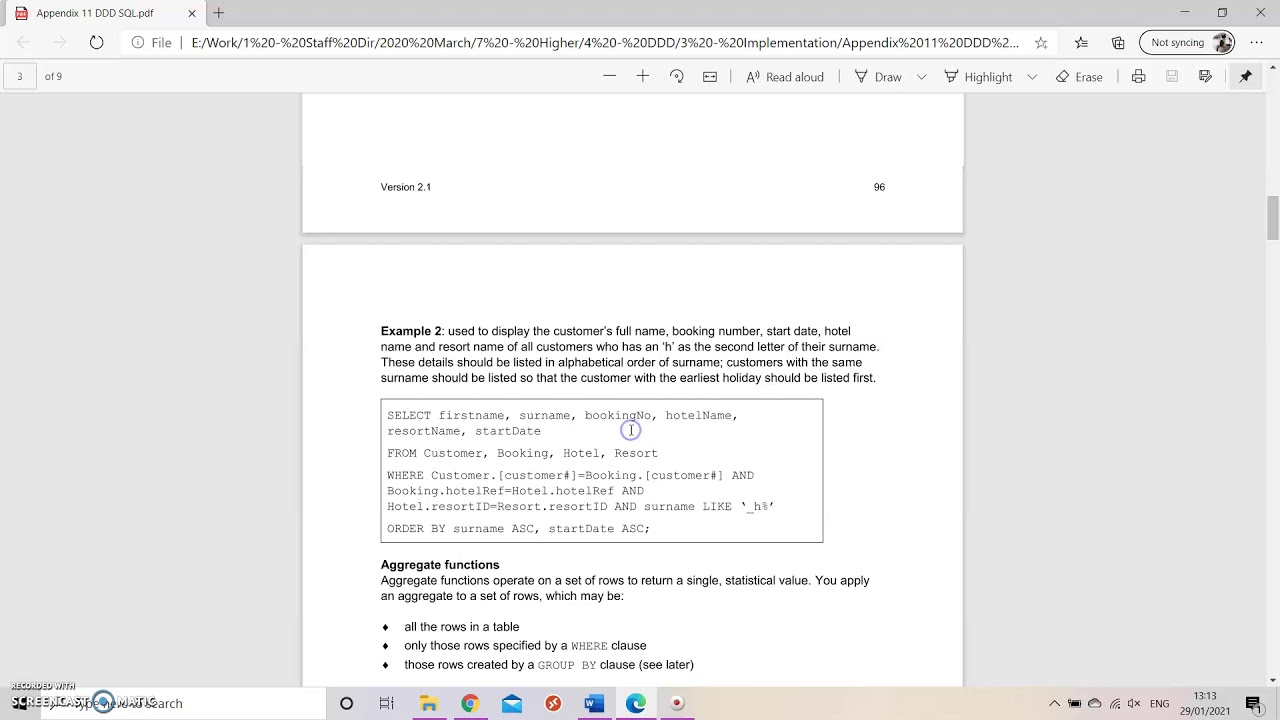Open Task View on taskbar
The height and width of the screenshot is (720, 1280).
coord(387,704)
